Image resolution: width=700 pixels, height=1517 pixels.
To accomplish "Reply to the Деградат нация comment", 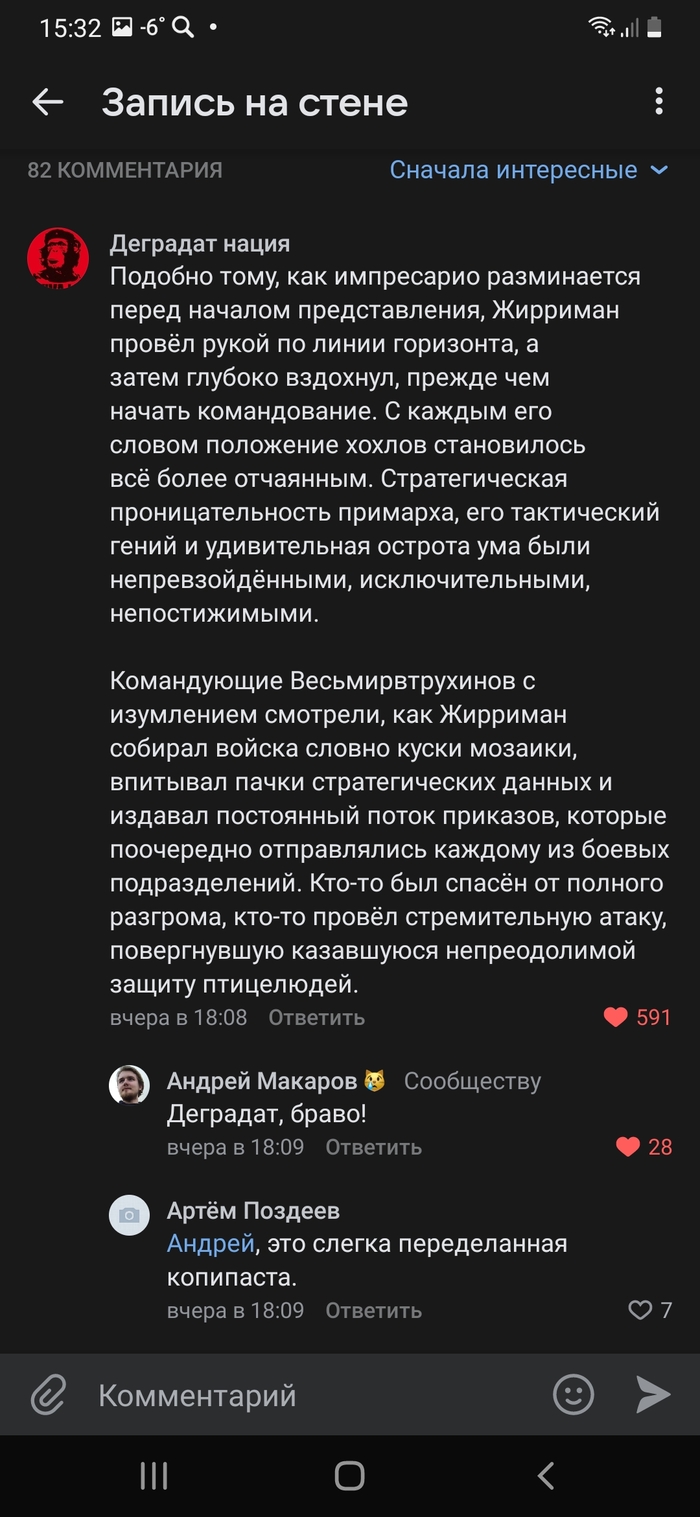I will coord(316,1018).
